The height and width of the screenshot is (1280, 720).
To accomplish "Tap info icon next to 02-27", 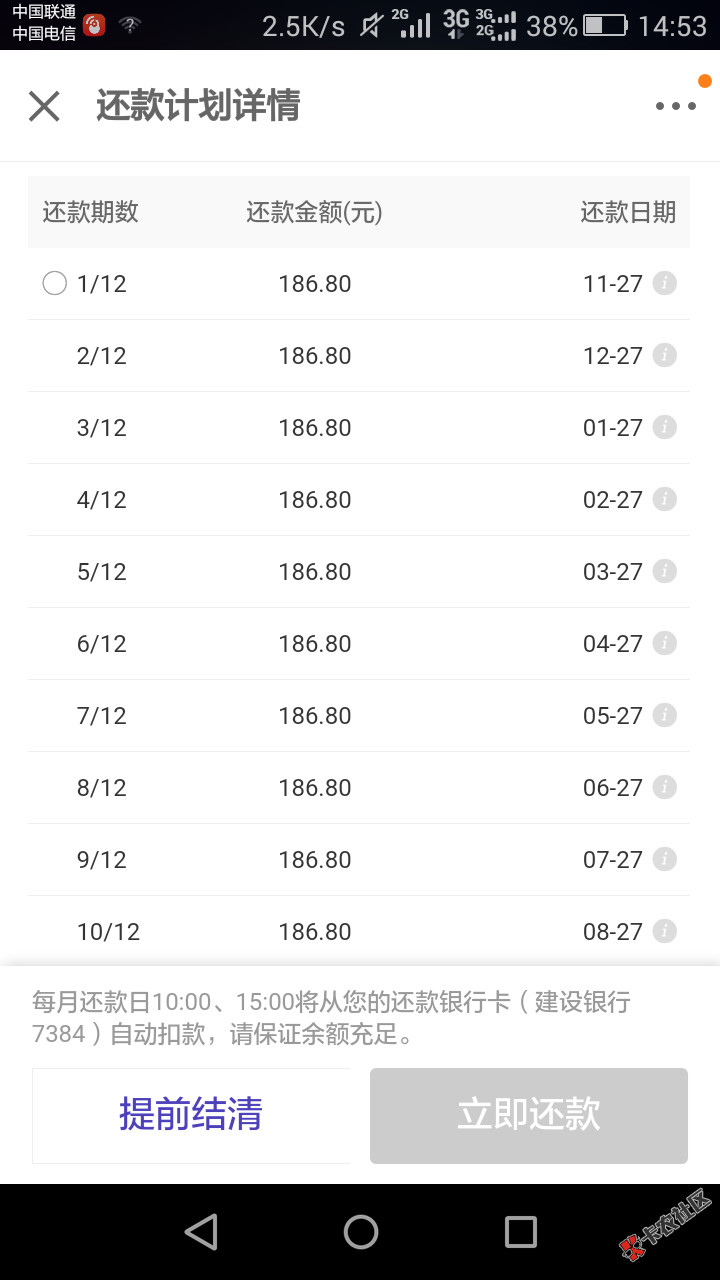I will pyautogui.click(x=664, y=499).
